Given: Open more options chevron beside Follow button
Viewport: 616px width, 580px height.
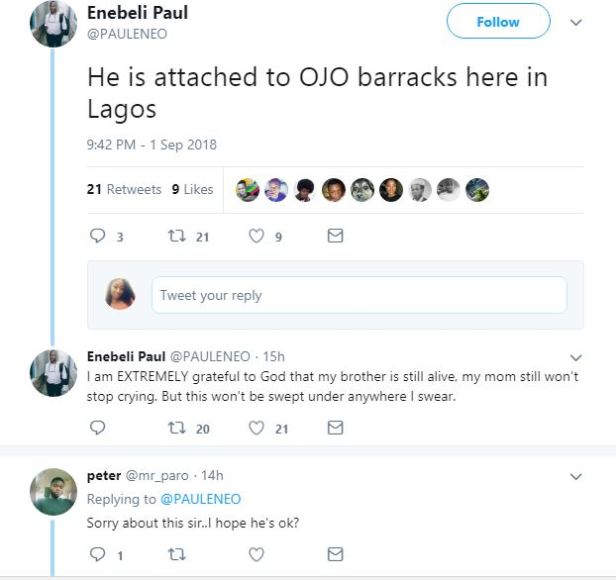Looking at the screenshot, I should pyautogui.click(x=575, y=21).
